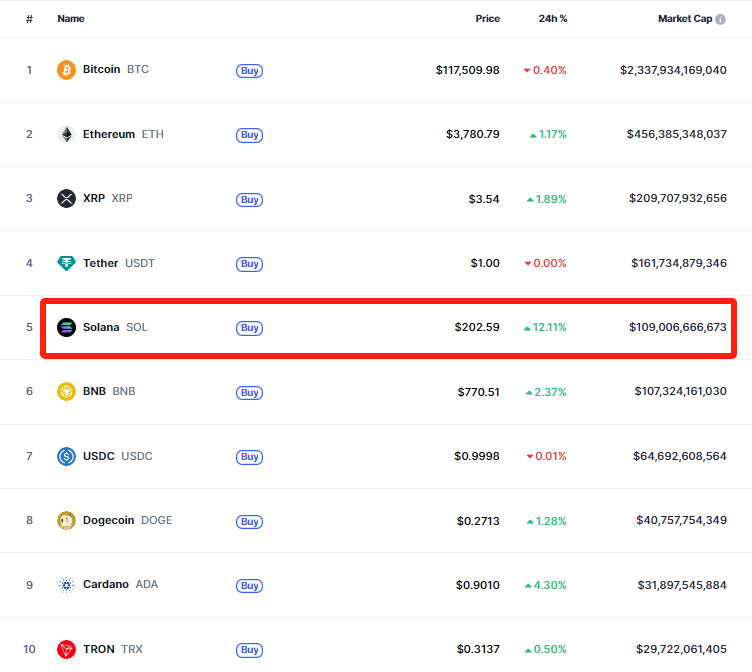
Task: Open the Solana SOL name link
Action: point(115,327)
